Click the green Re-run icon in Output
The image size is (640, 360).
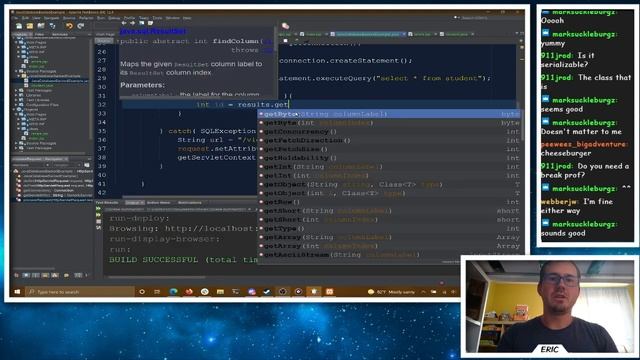pyautogui.click(x=98, y=209)
